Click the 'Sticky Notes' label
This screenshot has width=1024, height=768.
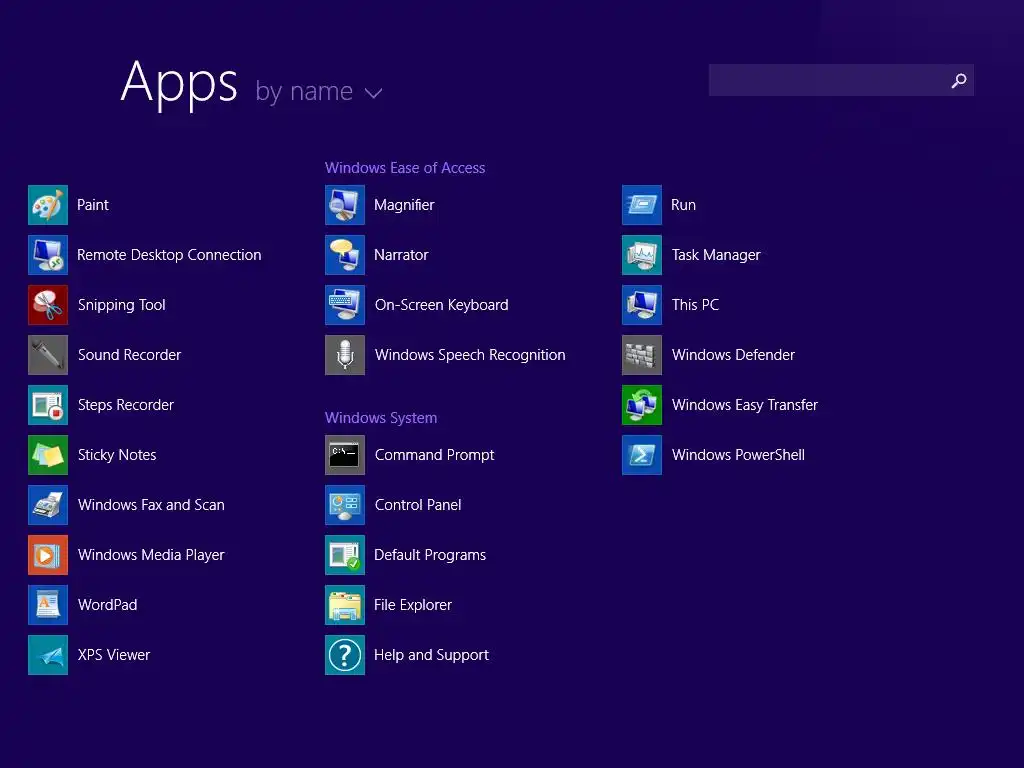pos(117,455)
